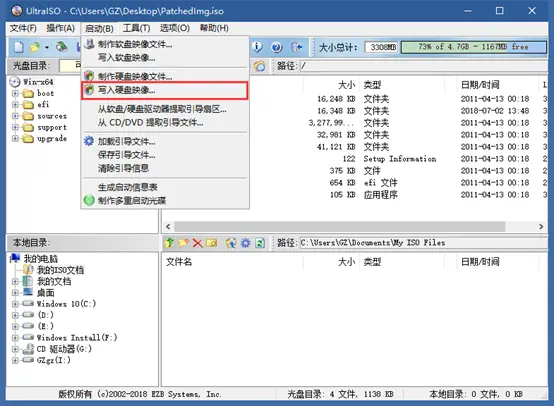This screenshot has height=406, width=554.
Task: Select 我的ISO文档 in local tree
Action: coord(60,270)
